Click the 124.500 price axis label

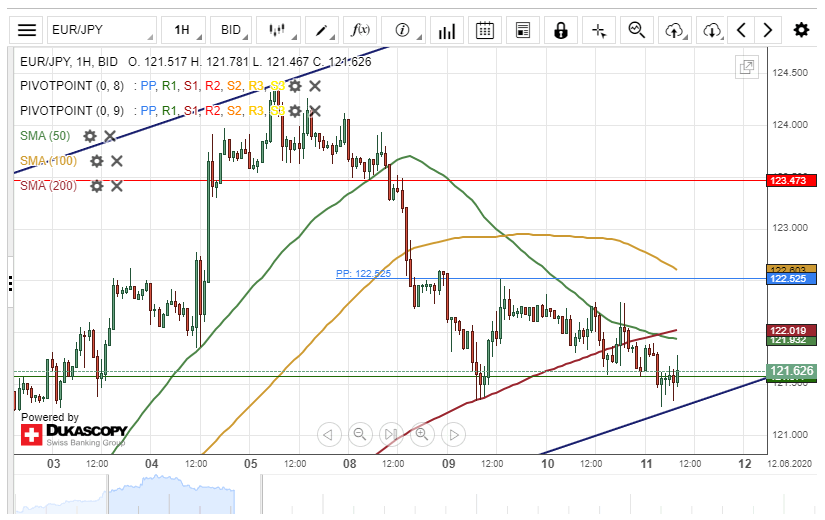790,73
